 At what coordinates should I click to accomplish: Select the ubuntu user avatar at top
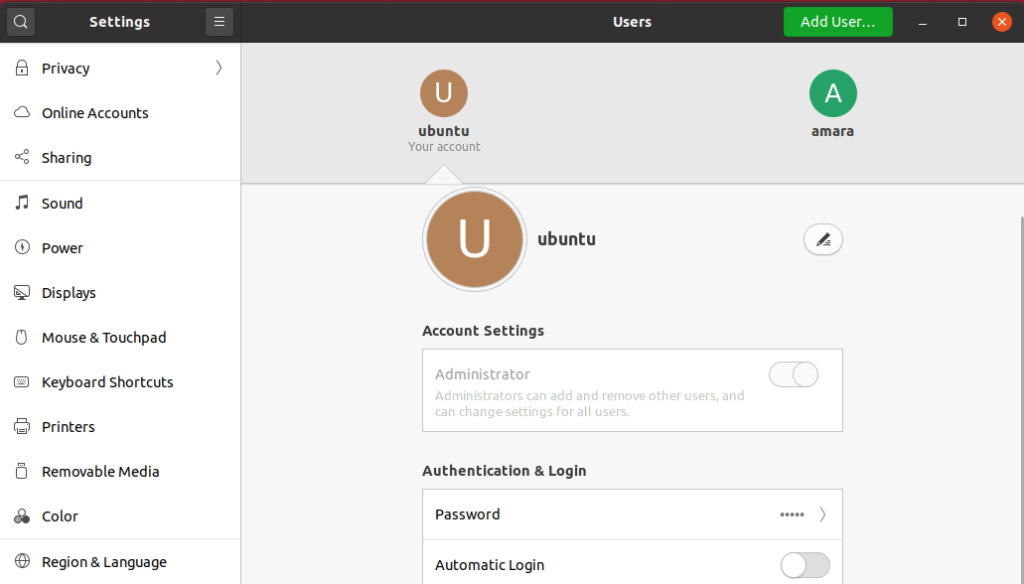pyautogui.click(x=444, y=93)
